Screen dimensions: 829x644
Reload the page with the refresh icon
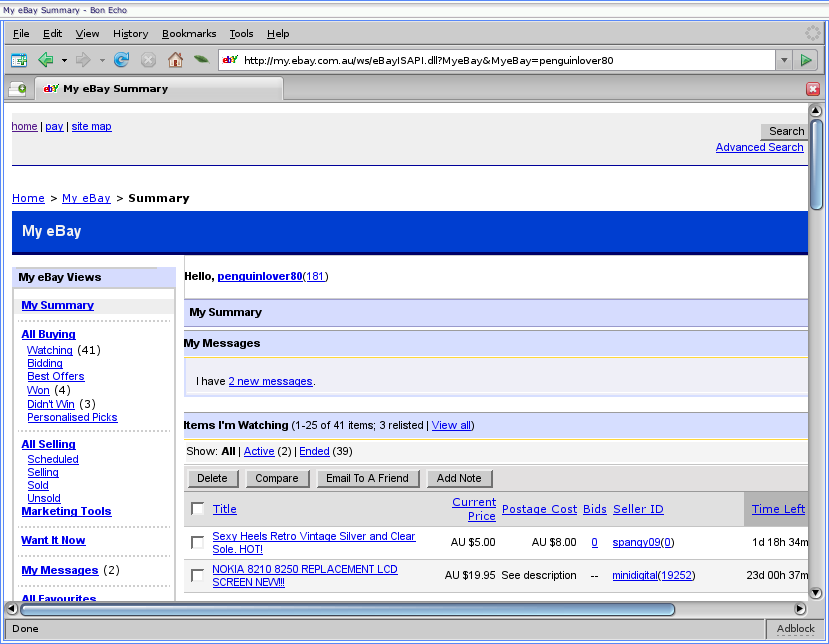[x=122, y=60]
